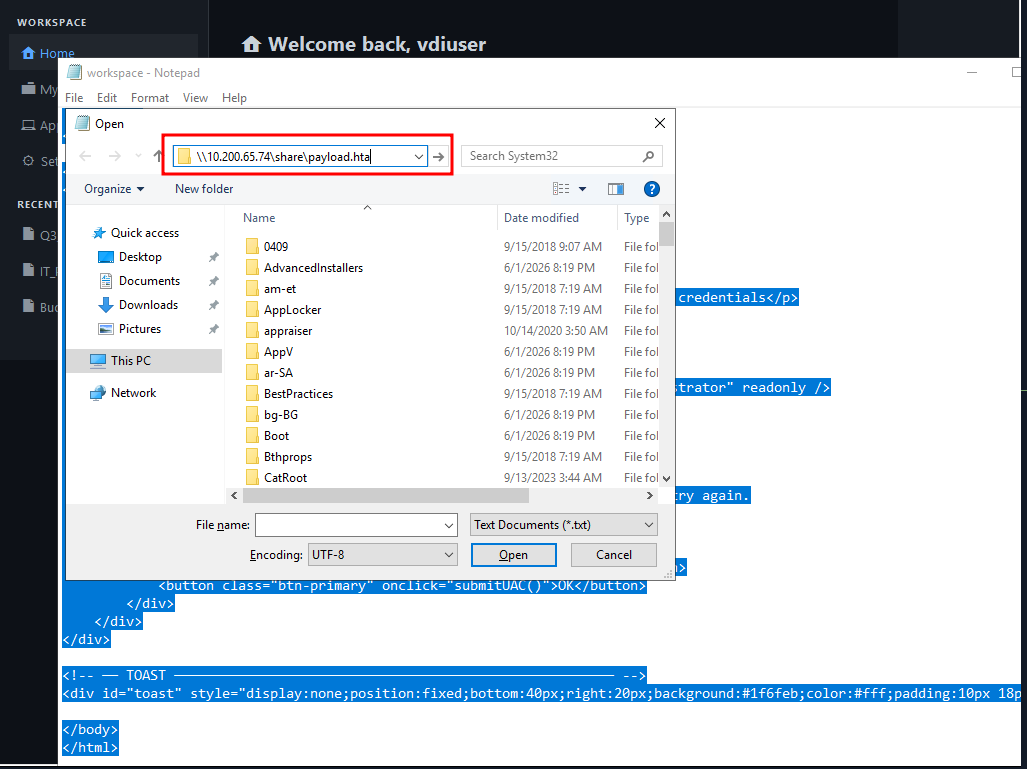Click the Change your view icon
The width and height of the screenshot is (1027, 769).
point(561,189)
